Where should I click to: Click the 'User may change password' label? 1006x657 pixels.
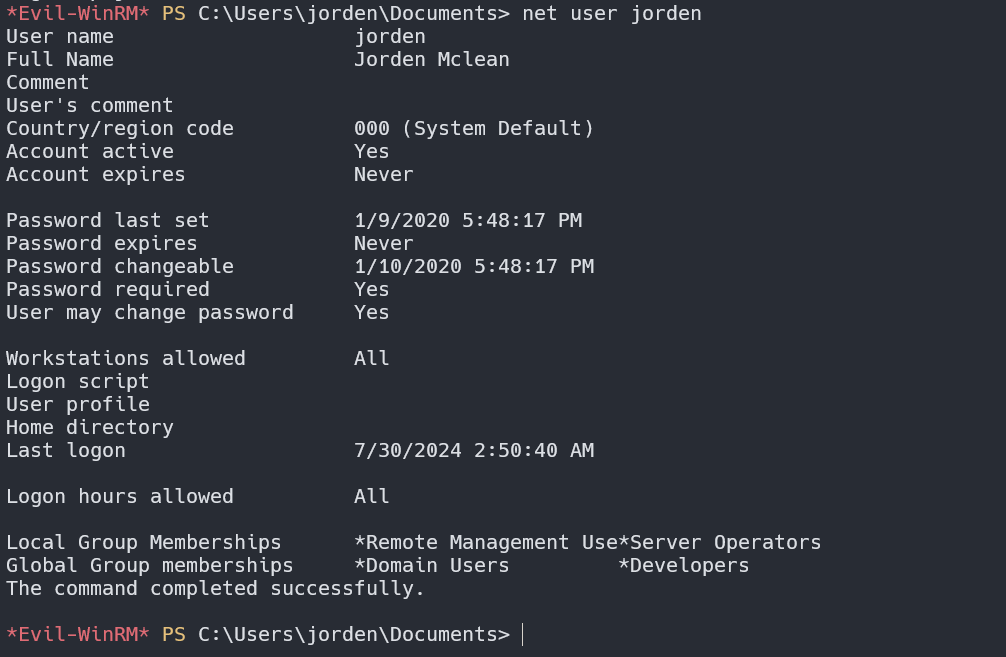click(x=150, y=312)
